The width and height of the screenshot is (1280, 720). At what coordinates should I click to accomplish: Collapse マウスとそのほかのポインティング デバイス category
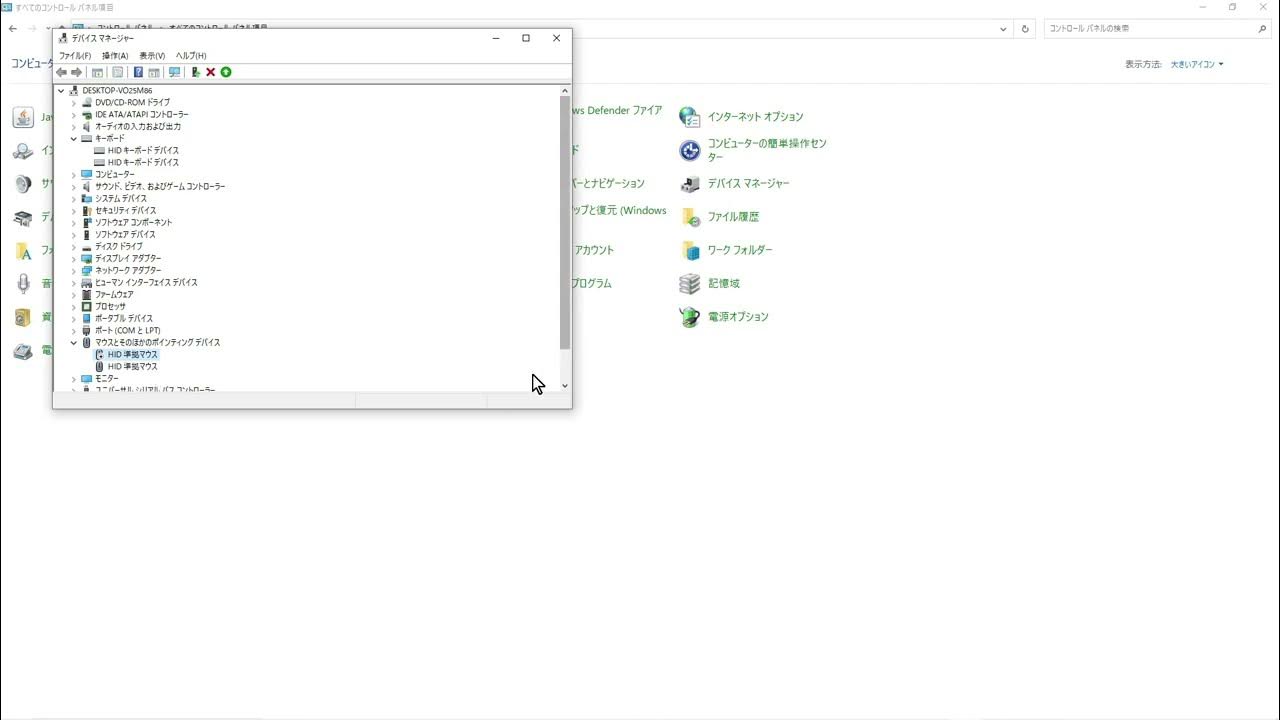tap(74, 342)
